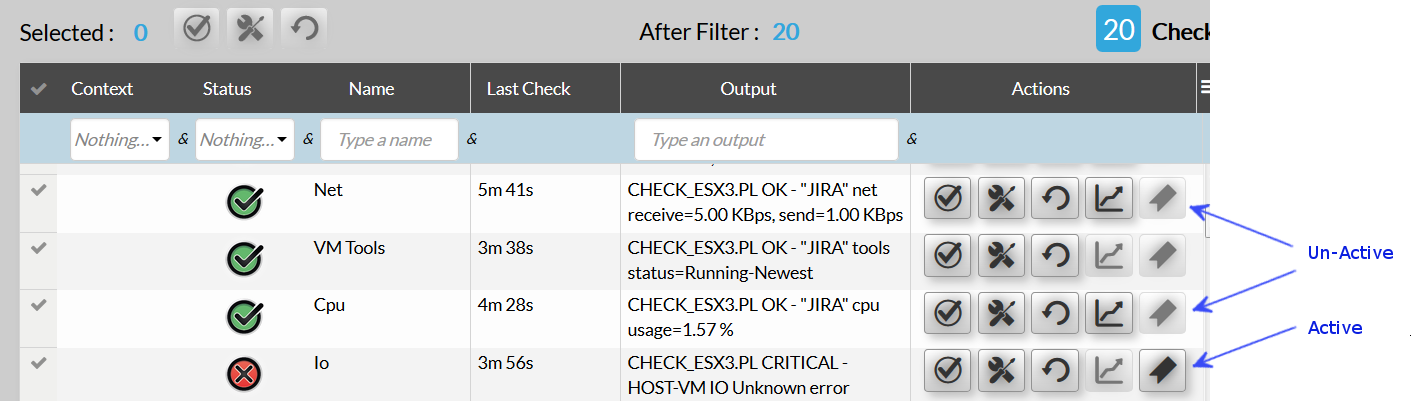
Task: Schedule downtime for the VM Tools check
Action: tap(1001, 256)
